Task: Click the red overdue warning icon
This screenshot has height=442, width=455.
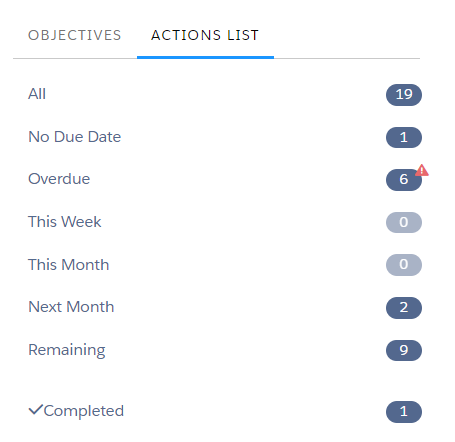Action: [x=422, y=170]
